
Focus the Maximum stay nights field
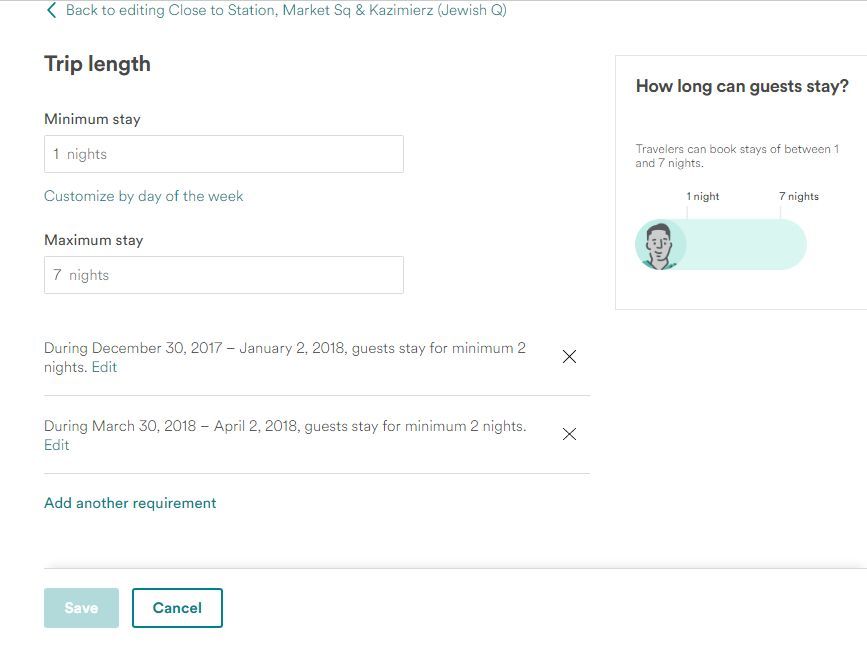(x=223, y=275)
